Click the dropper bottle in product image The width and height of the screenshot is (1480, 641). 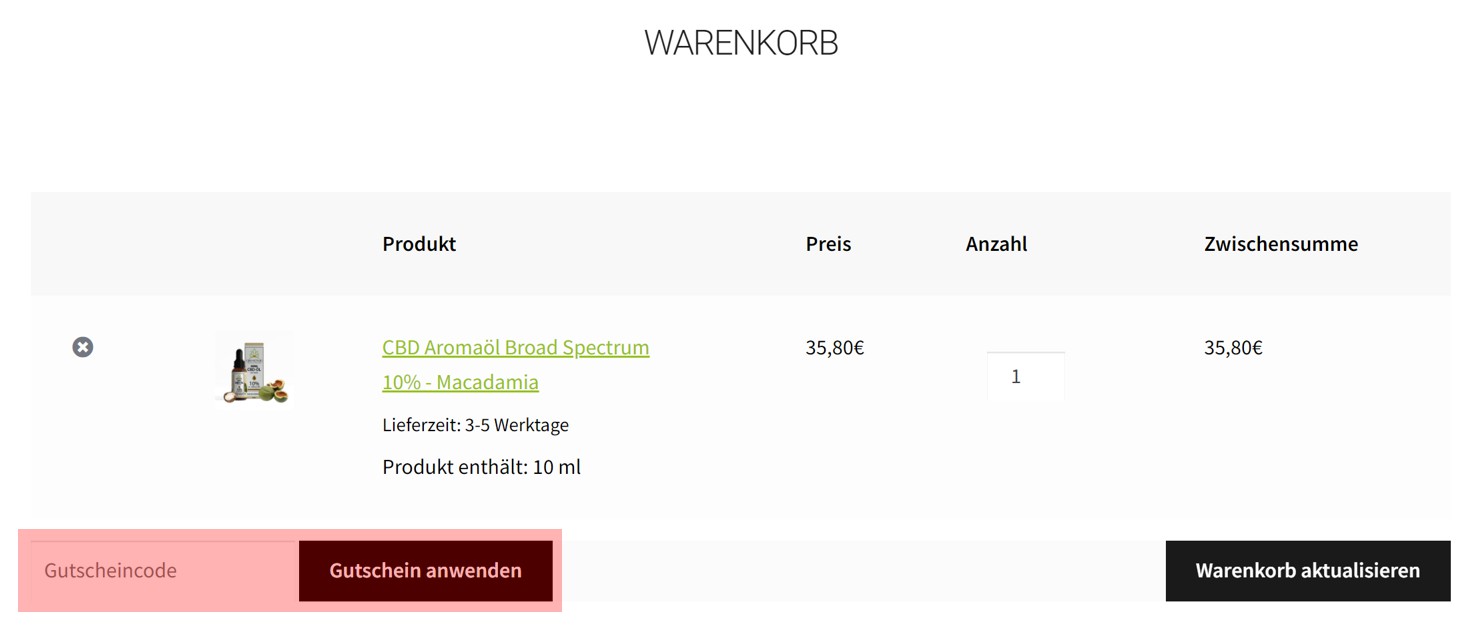pos(239,374)
